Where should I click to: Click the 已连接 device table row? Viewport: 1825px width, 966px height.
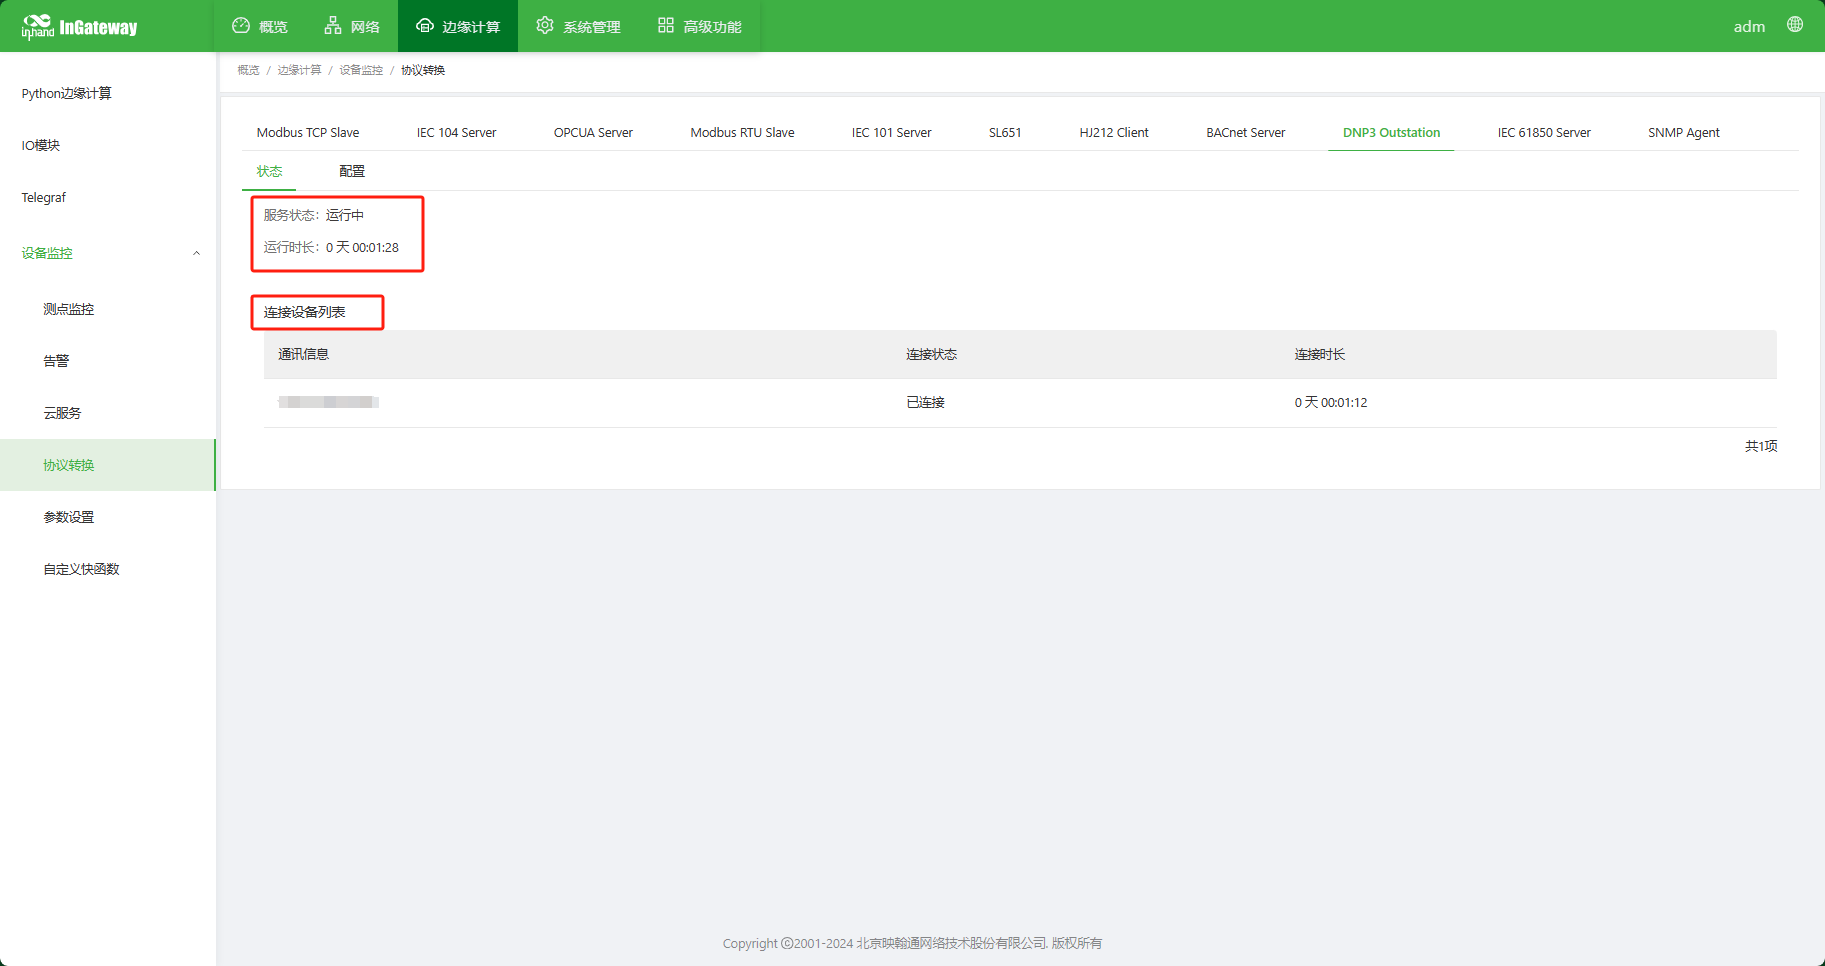coord(925,402)
